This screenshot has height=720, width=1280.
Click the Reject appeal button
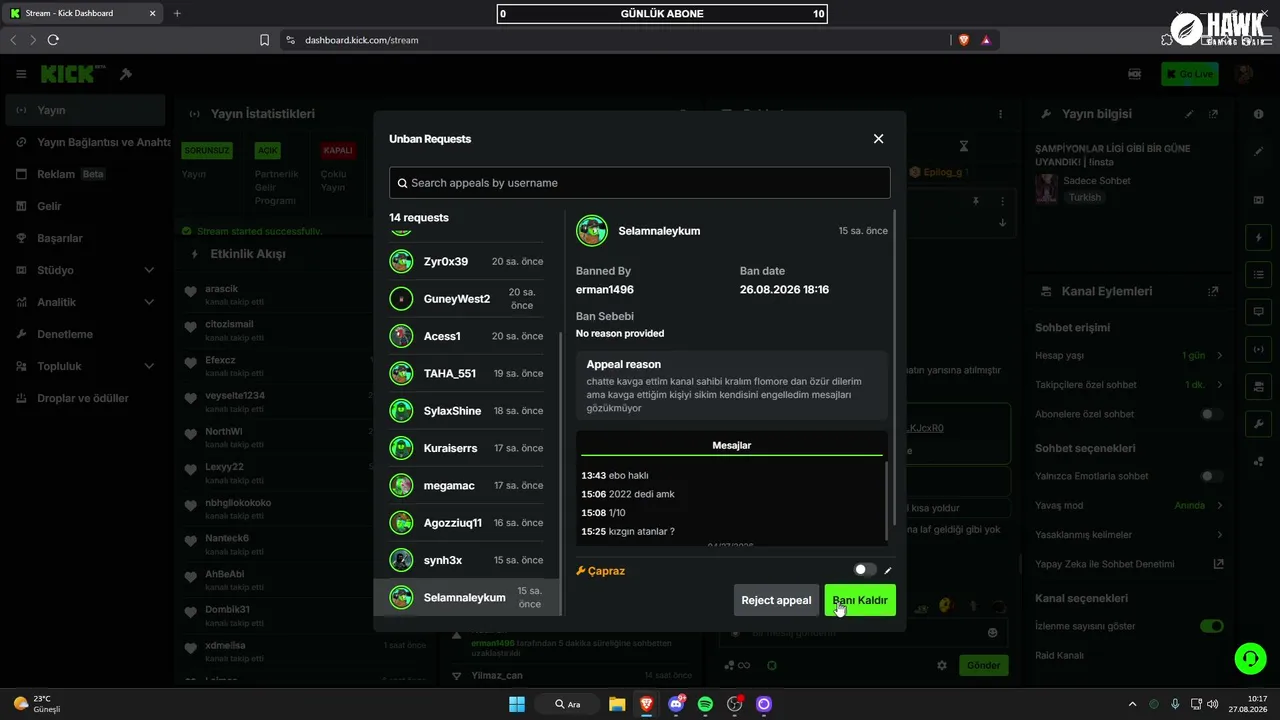[x=776, y=600]
